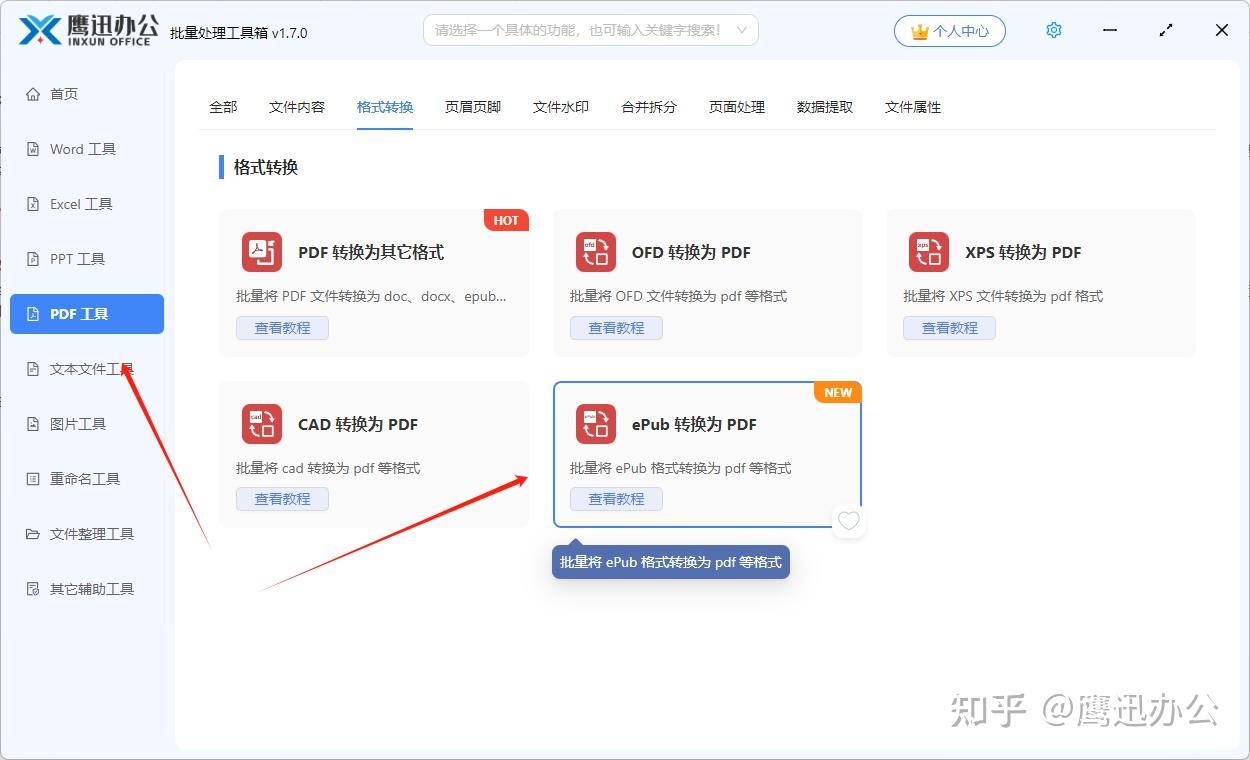Click the 重命名工具 icon
Image resolution: width=1250 pixels, height=760 pixels.
coord(33,479)
